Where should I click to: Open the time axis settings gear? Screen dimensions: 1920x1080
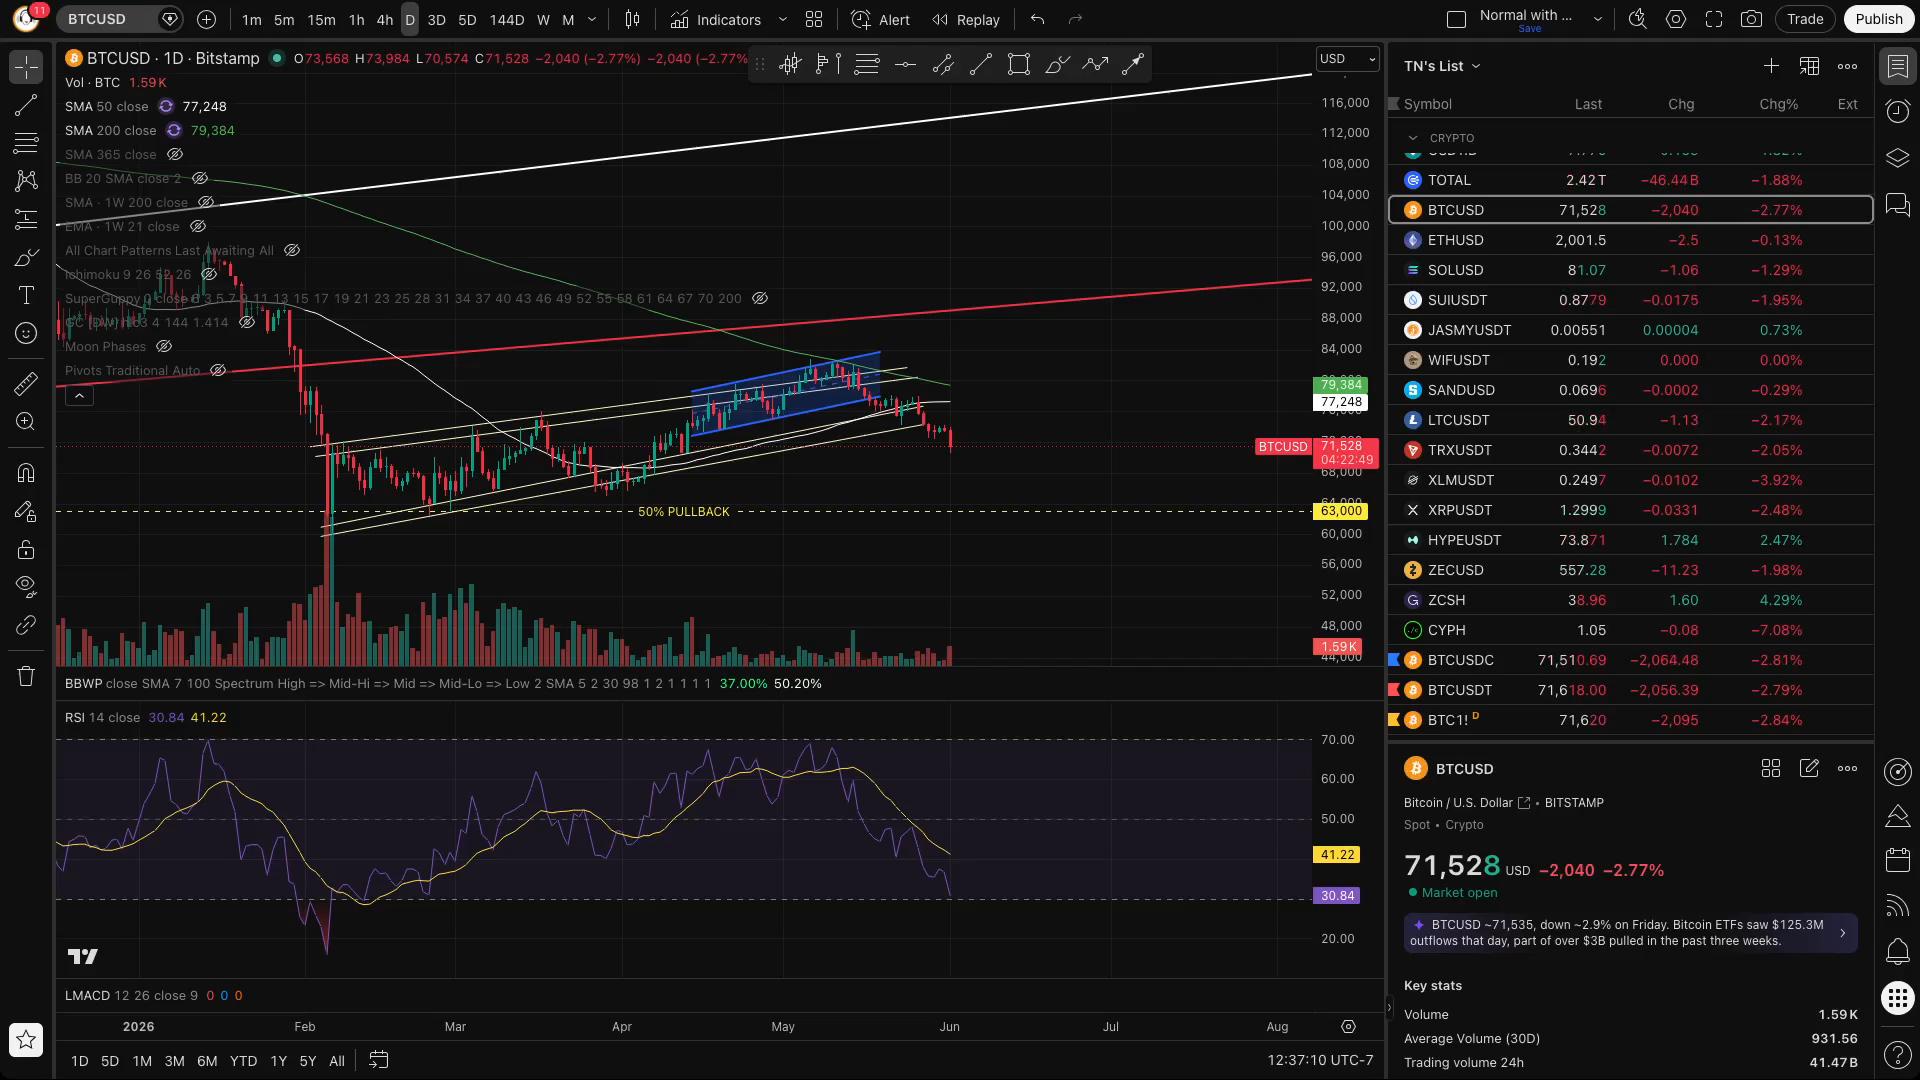tap(1348, 1026)
